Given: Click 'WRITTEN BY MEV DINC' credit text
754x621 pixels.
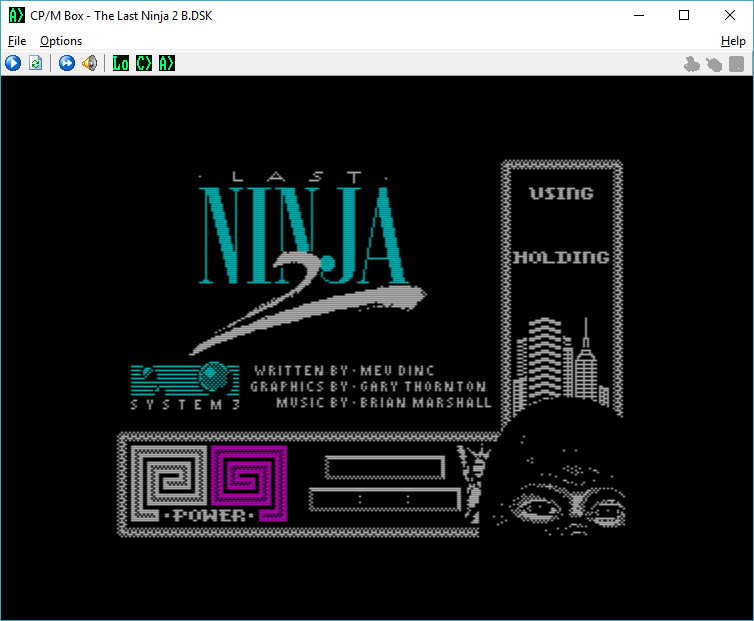Looking at the screenshot, I should tap(344, 371).
